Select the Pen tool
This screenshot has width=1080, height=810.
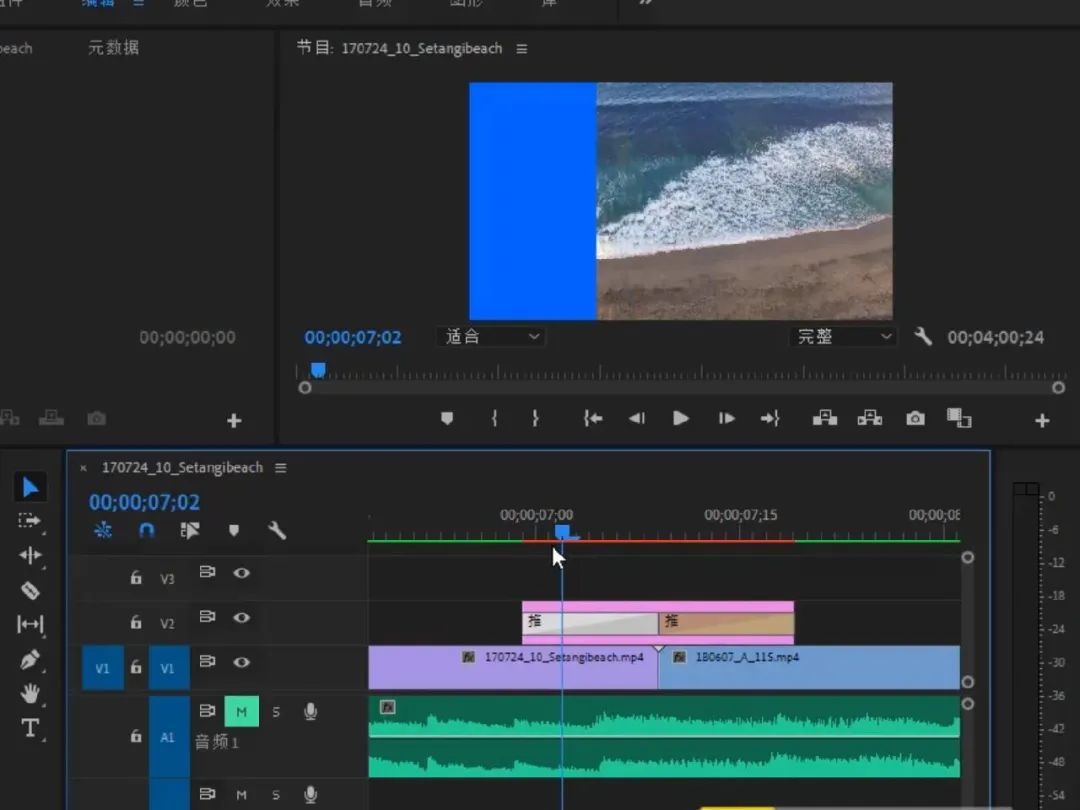tap(30, 660)
